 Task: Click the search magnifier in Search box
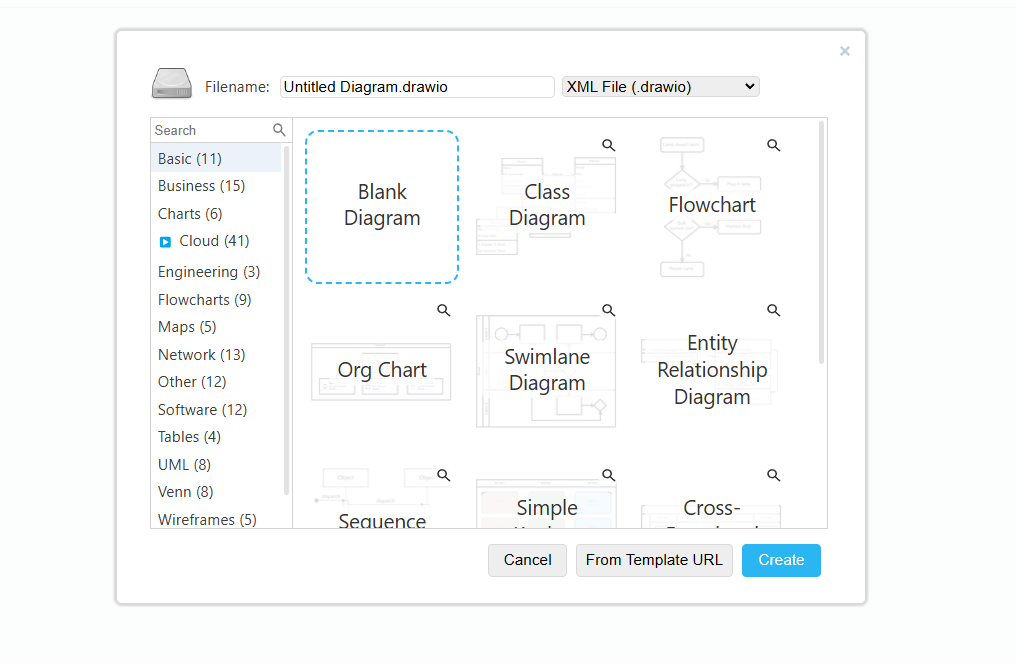279,130
